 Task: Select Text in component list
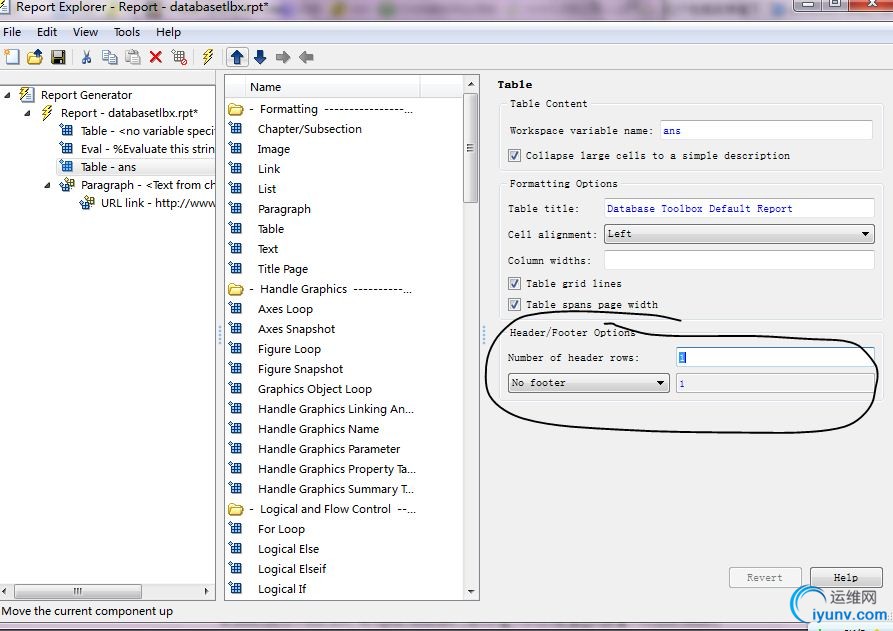(x=268, y=249)
